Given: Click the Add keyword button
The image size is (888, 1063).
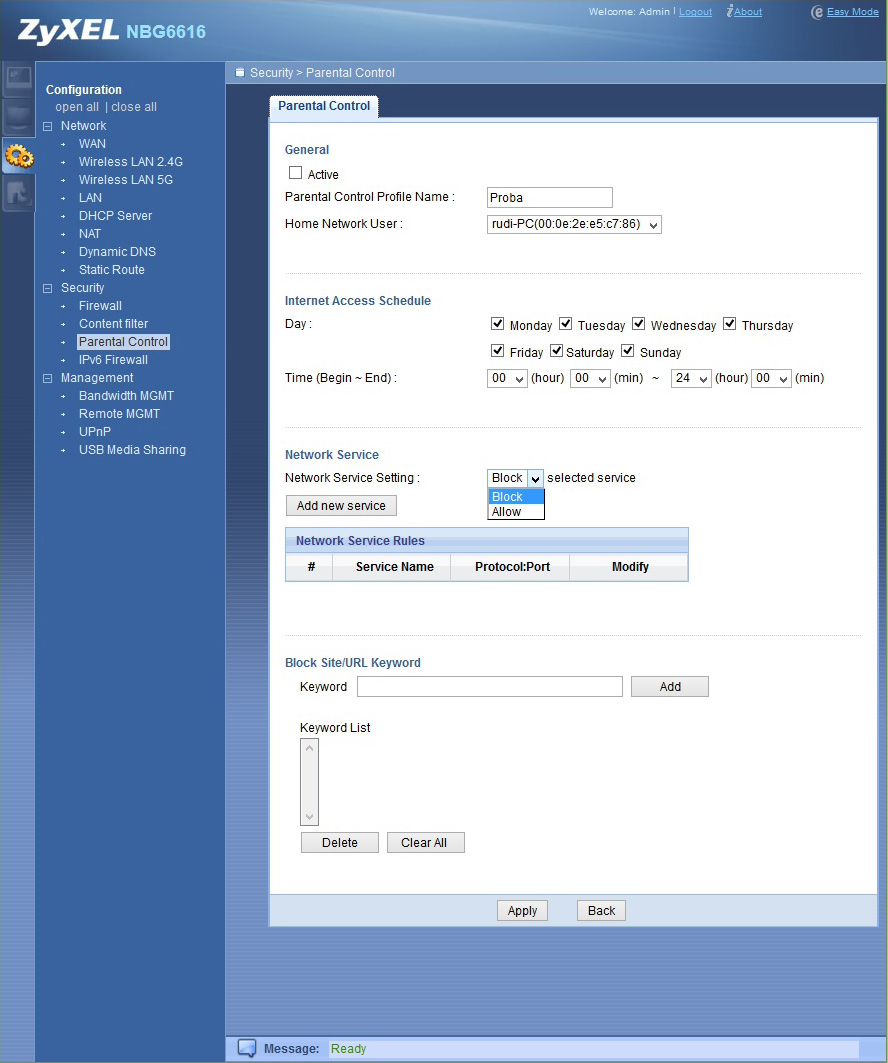Looking at the screenshot, I should (670, 687).
